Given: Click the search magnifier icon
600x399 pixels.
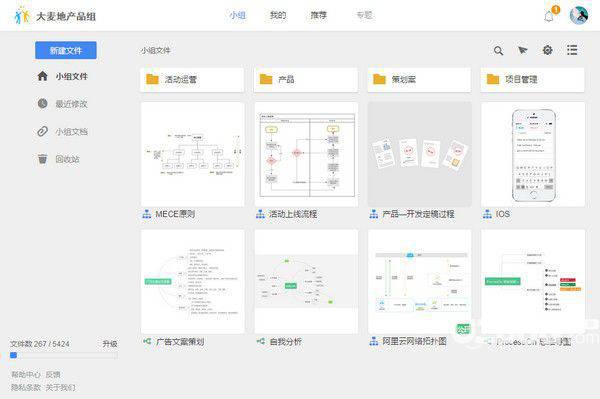Looking at the screenshot, I should coord(498,50).
